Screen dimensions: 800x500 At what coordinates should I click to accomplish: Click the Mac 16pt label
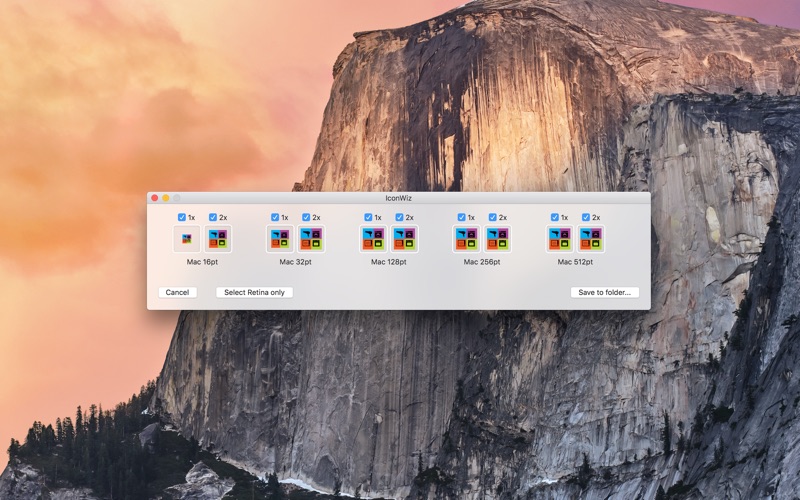coord(202,262)
